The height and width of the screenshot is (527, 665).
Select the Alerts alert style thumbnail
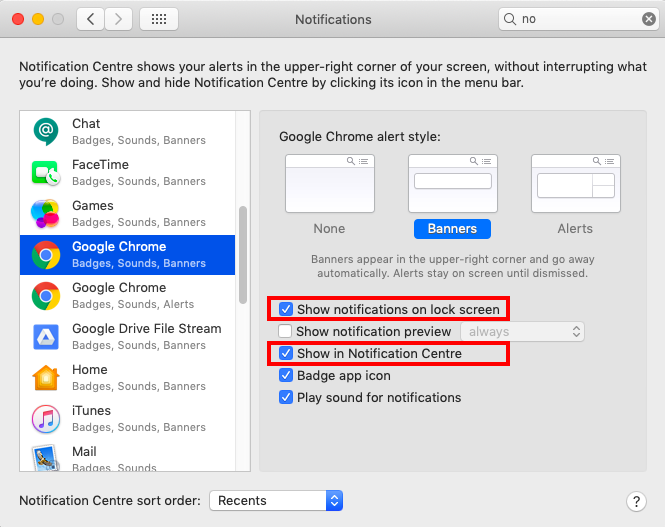576,184
